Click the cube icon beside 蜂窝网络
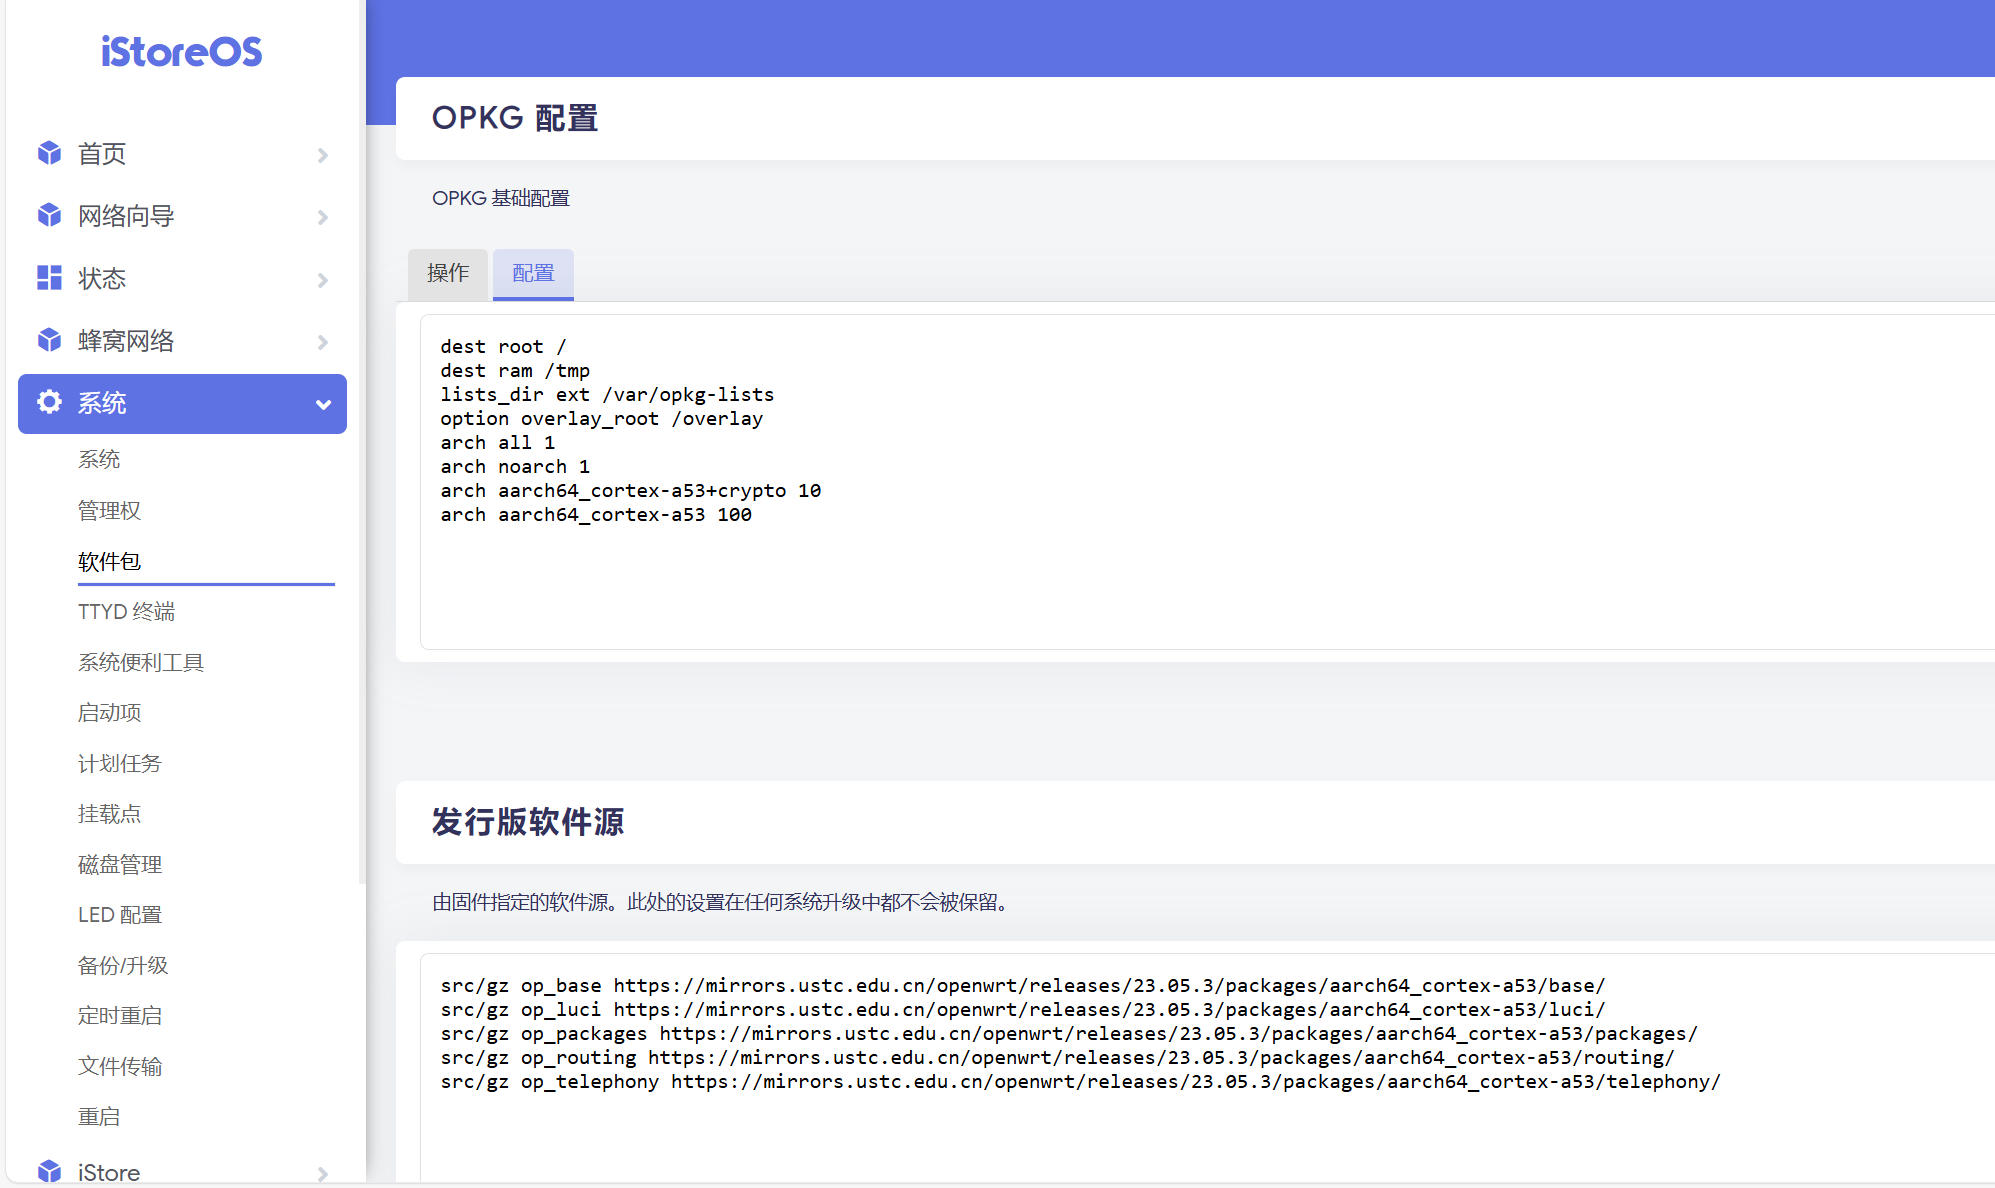The image size is (1995, 1188). (49, 340)
